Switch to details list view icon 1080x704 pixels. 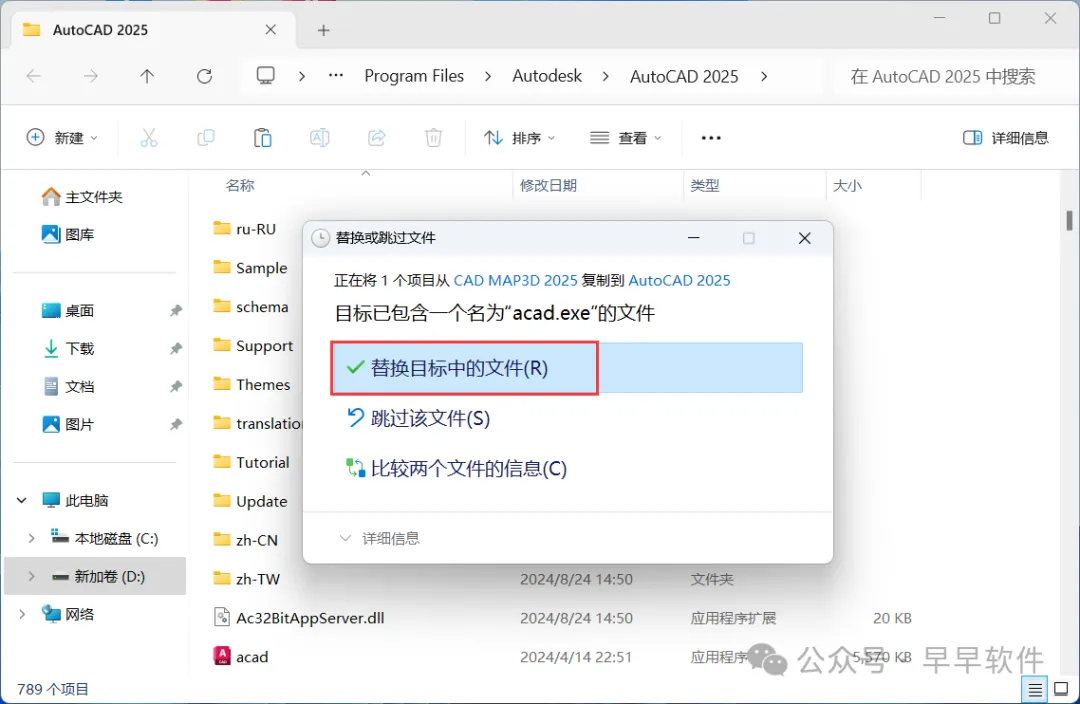(x=1035, y=689)
